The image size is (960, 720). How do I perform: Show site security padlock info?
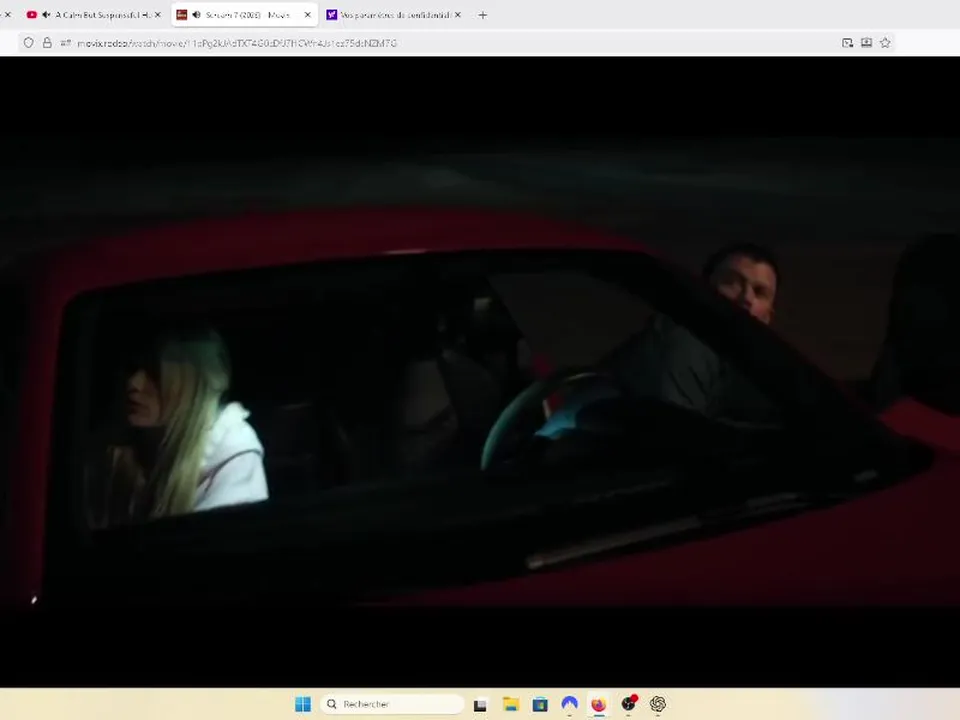click(x=47, y=43)
